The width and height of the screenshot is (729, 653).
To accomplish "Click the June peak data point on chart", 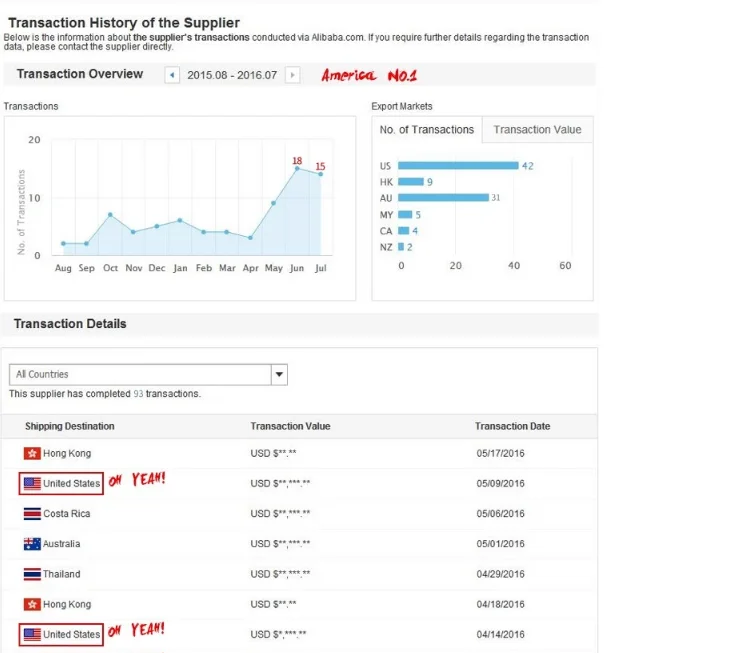I will click(297, 168).
